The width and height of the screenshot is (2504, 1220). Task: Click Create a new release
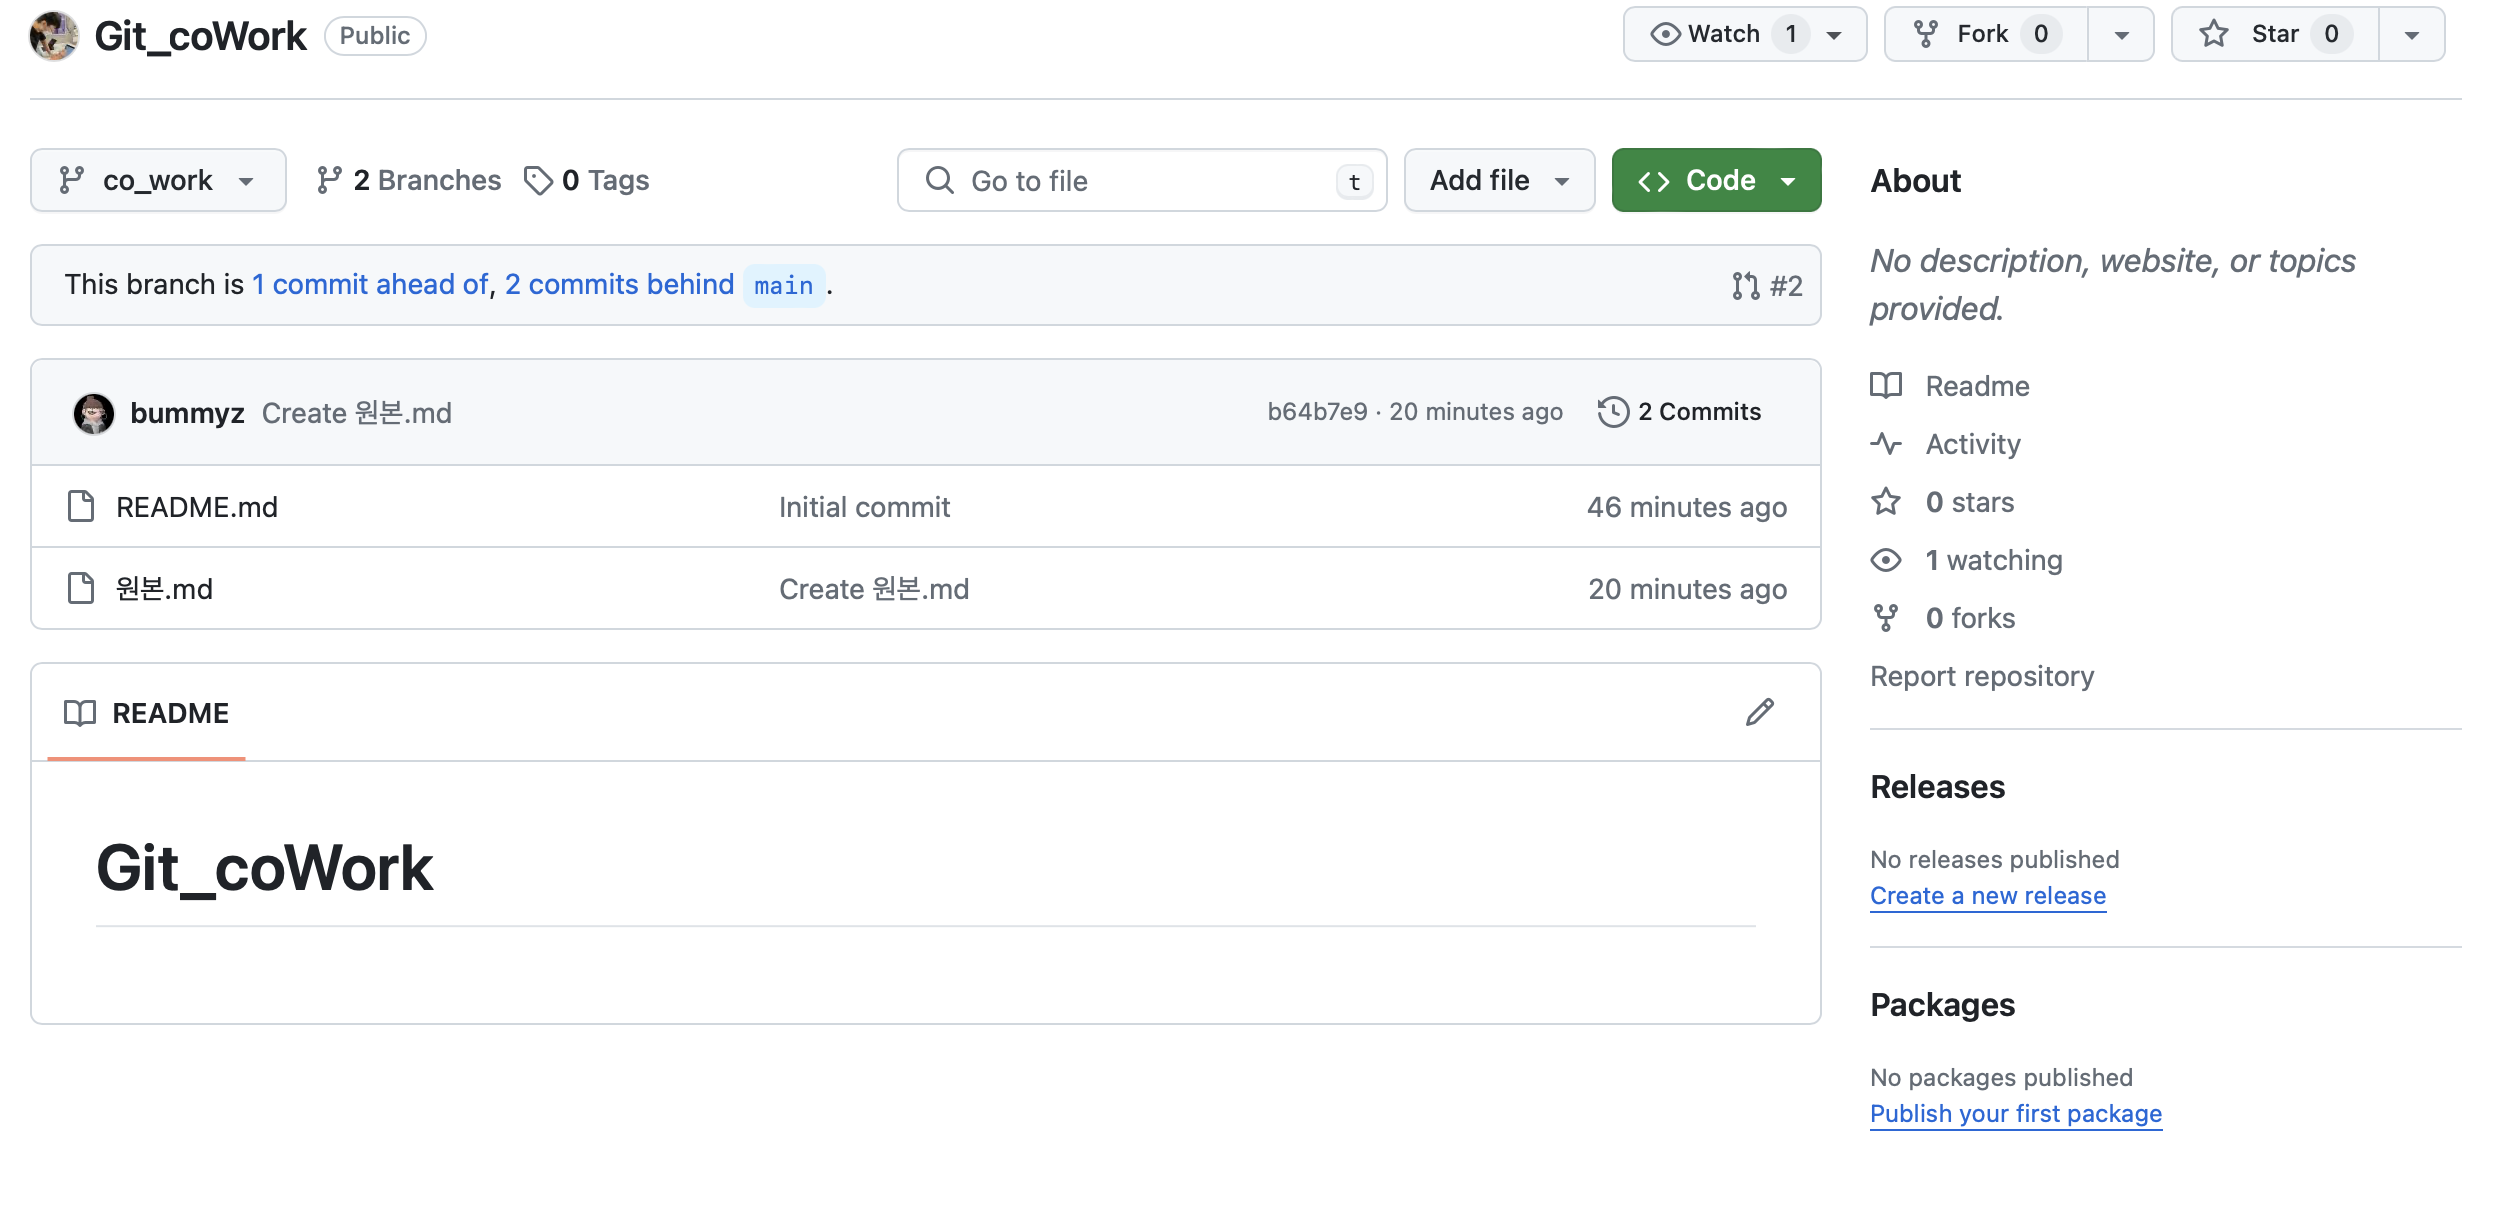[x=1988, y=896]
